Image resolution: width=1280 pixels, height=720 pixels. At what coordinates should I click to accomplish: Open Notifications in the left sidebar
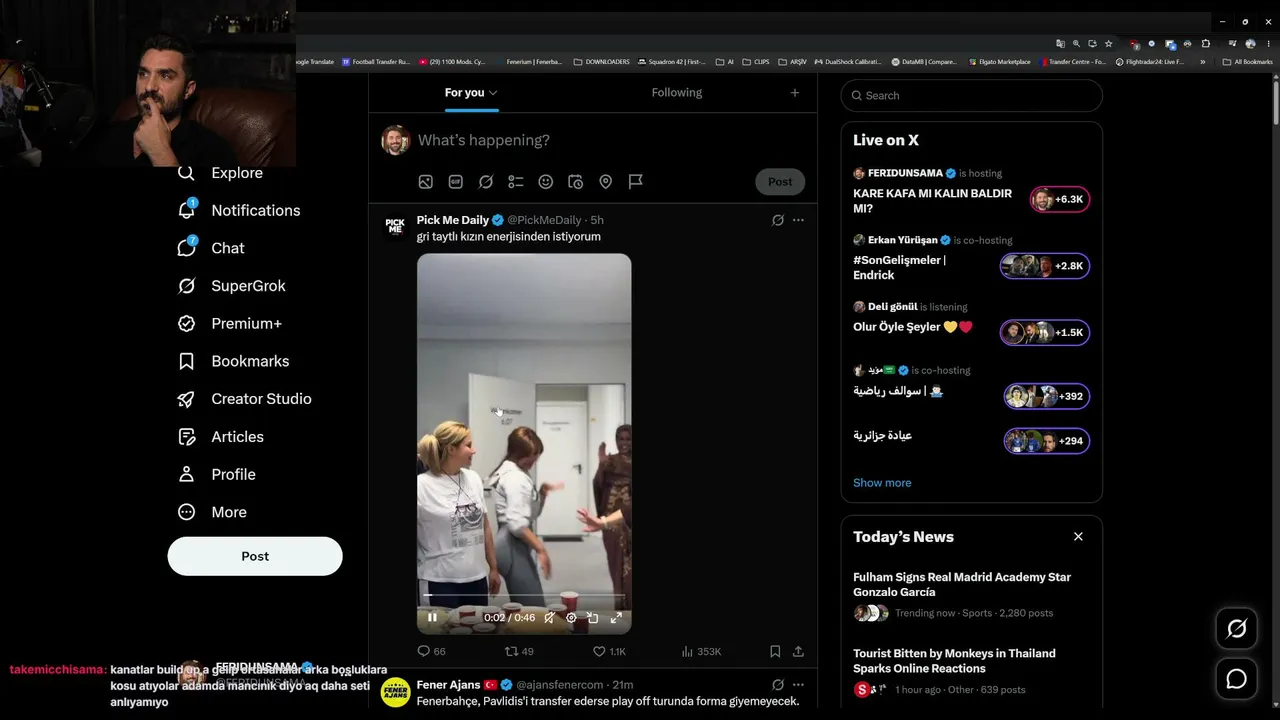(x=238, y=210)
